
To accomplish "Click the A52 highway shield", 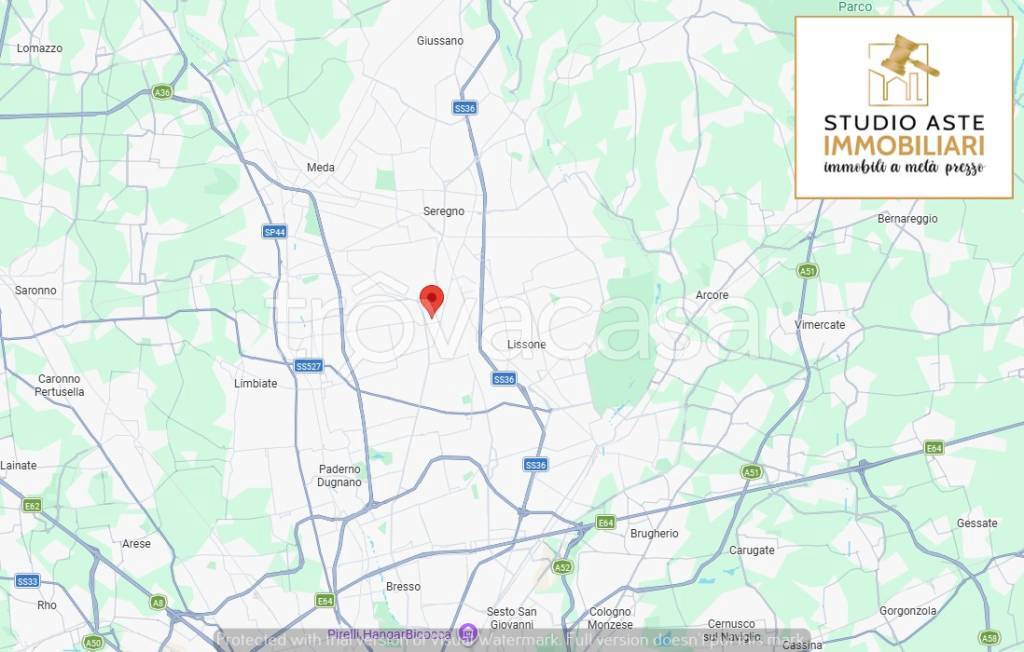I will click(x=562, y=567).
